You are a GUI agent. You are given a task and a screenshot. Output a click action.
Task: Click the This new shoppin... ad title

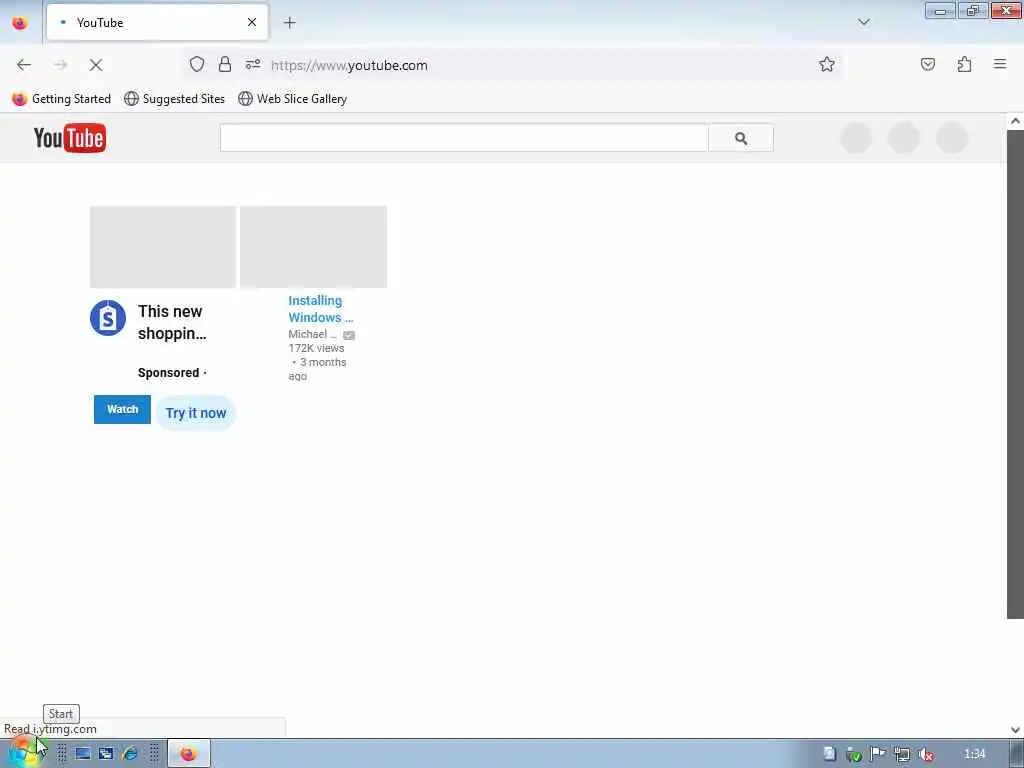click(x=172, y=322)
